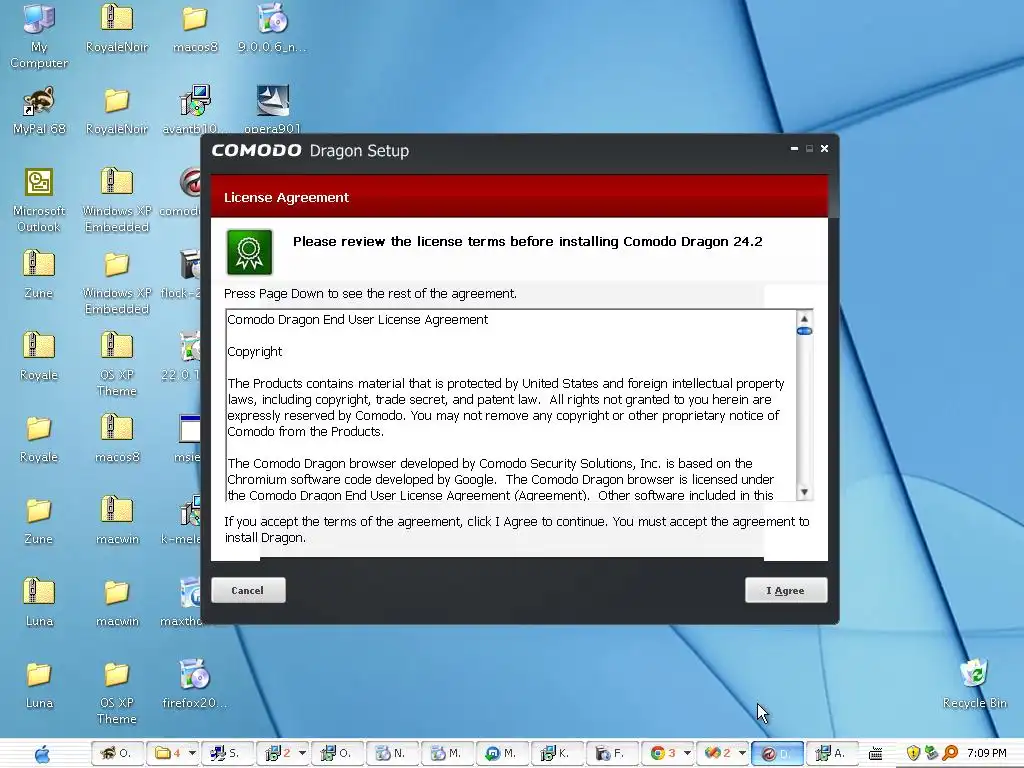Cancel the Comodo Dragon setup
The image size is (1024, 768).
pos(248,590)
